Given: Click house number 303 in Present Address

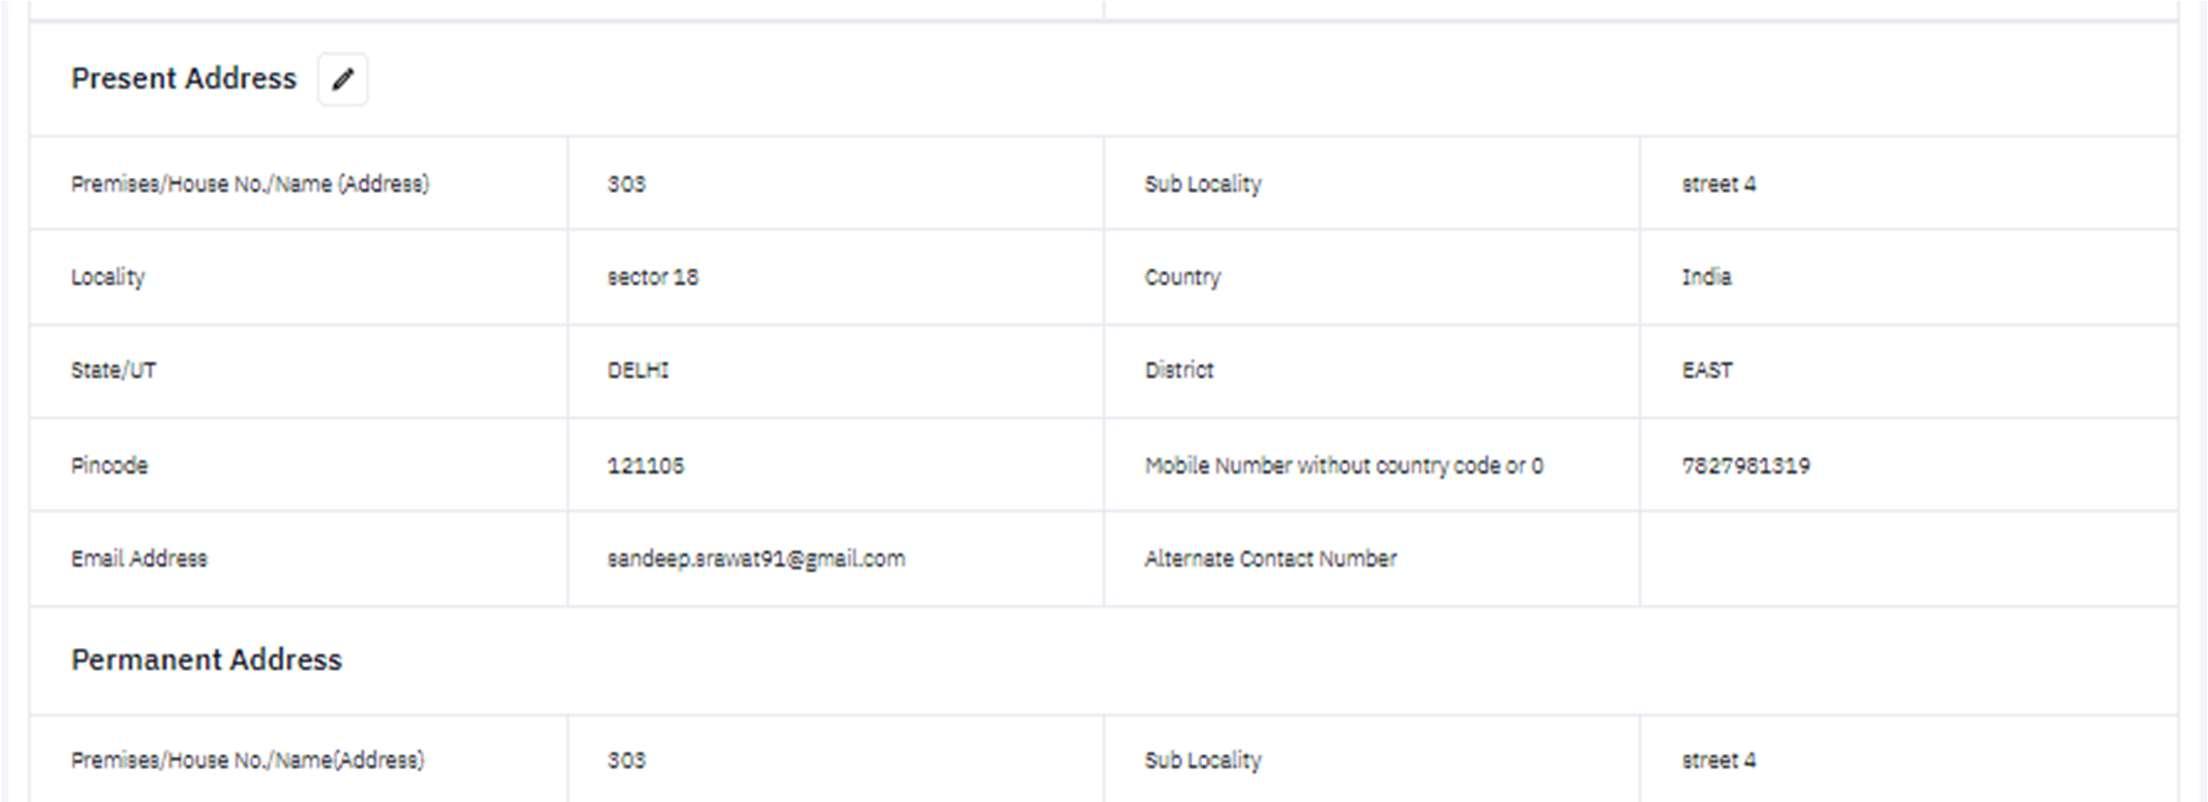Looking at the screenshot, I should [627, 184].
